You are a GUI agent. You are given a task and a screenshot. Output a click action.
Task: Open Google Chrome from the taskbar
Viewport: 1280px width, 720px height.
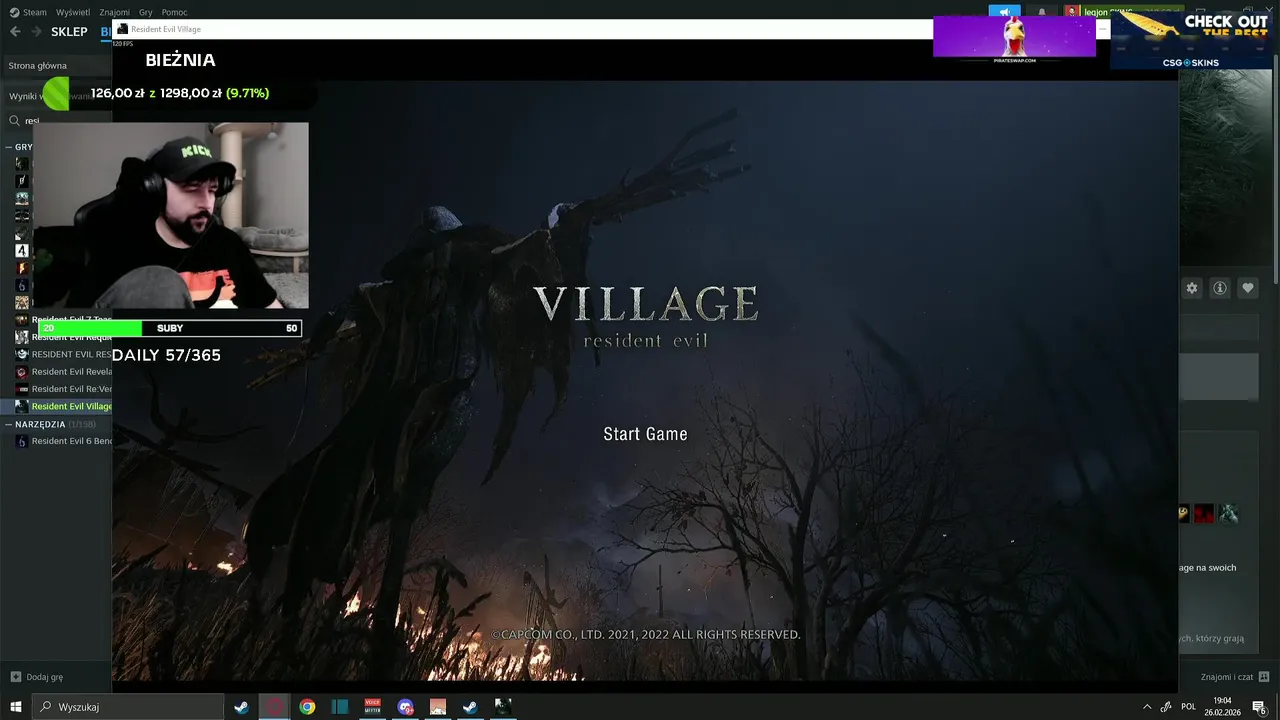coord(307,707)
